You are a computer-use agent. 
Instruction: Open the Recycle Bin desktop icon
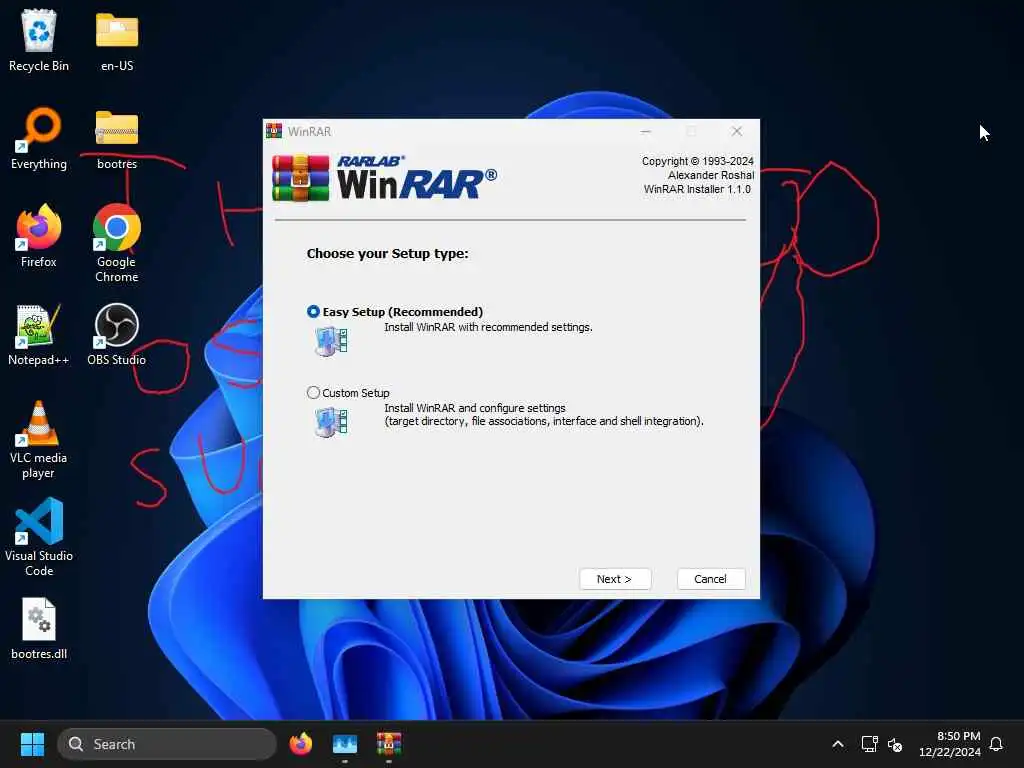pyautogui.click(x=39, y=40)
